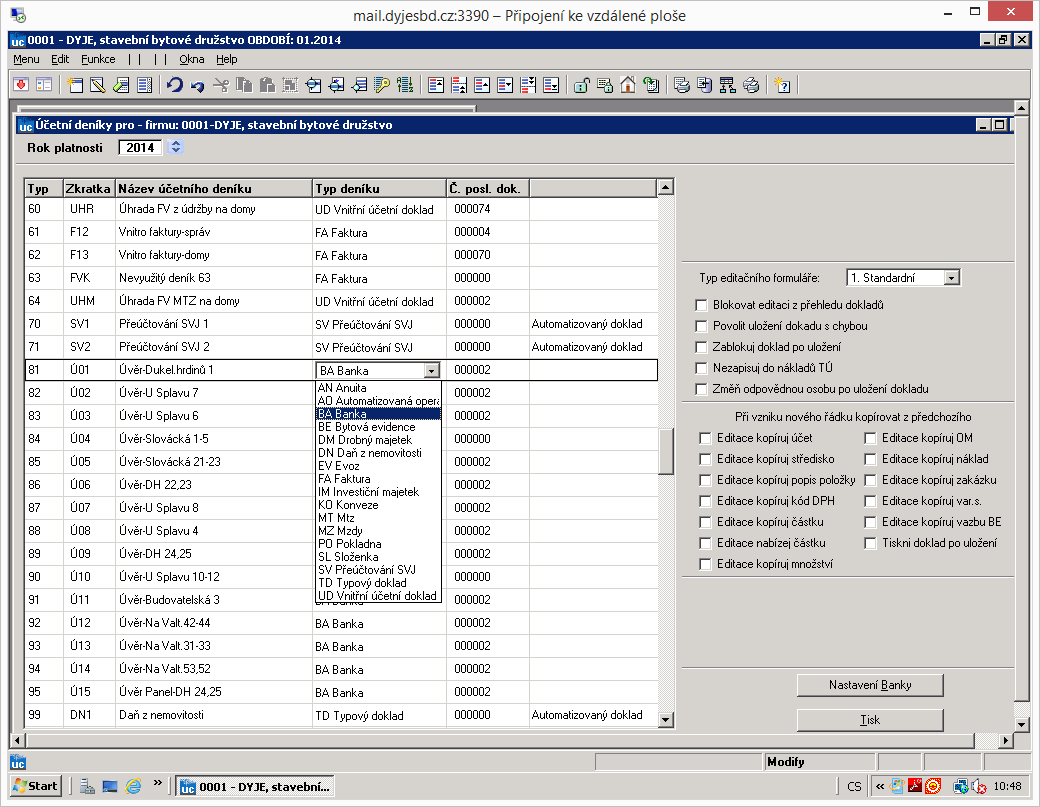Image resolution: width=1040 pixels, height=807 pixels.
Task: Click the journal table scrollbar down arrow
Action: 666,719
